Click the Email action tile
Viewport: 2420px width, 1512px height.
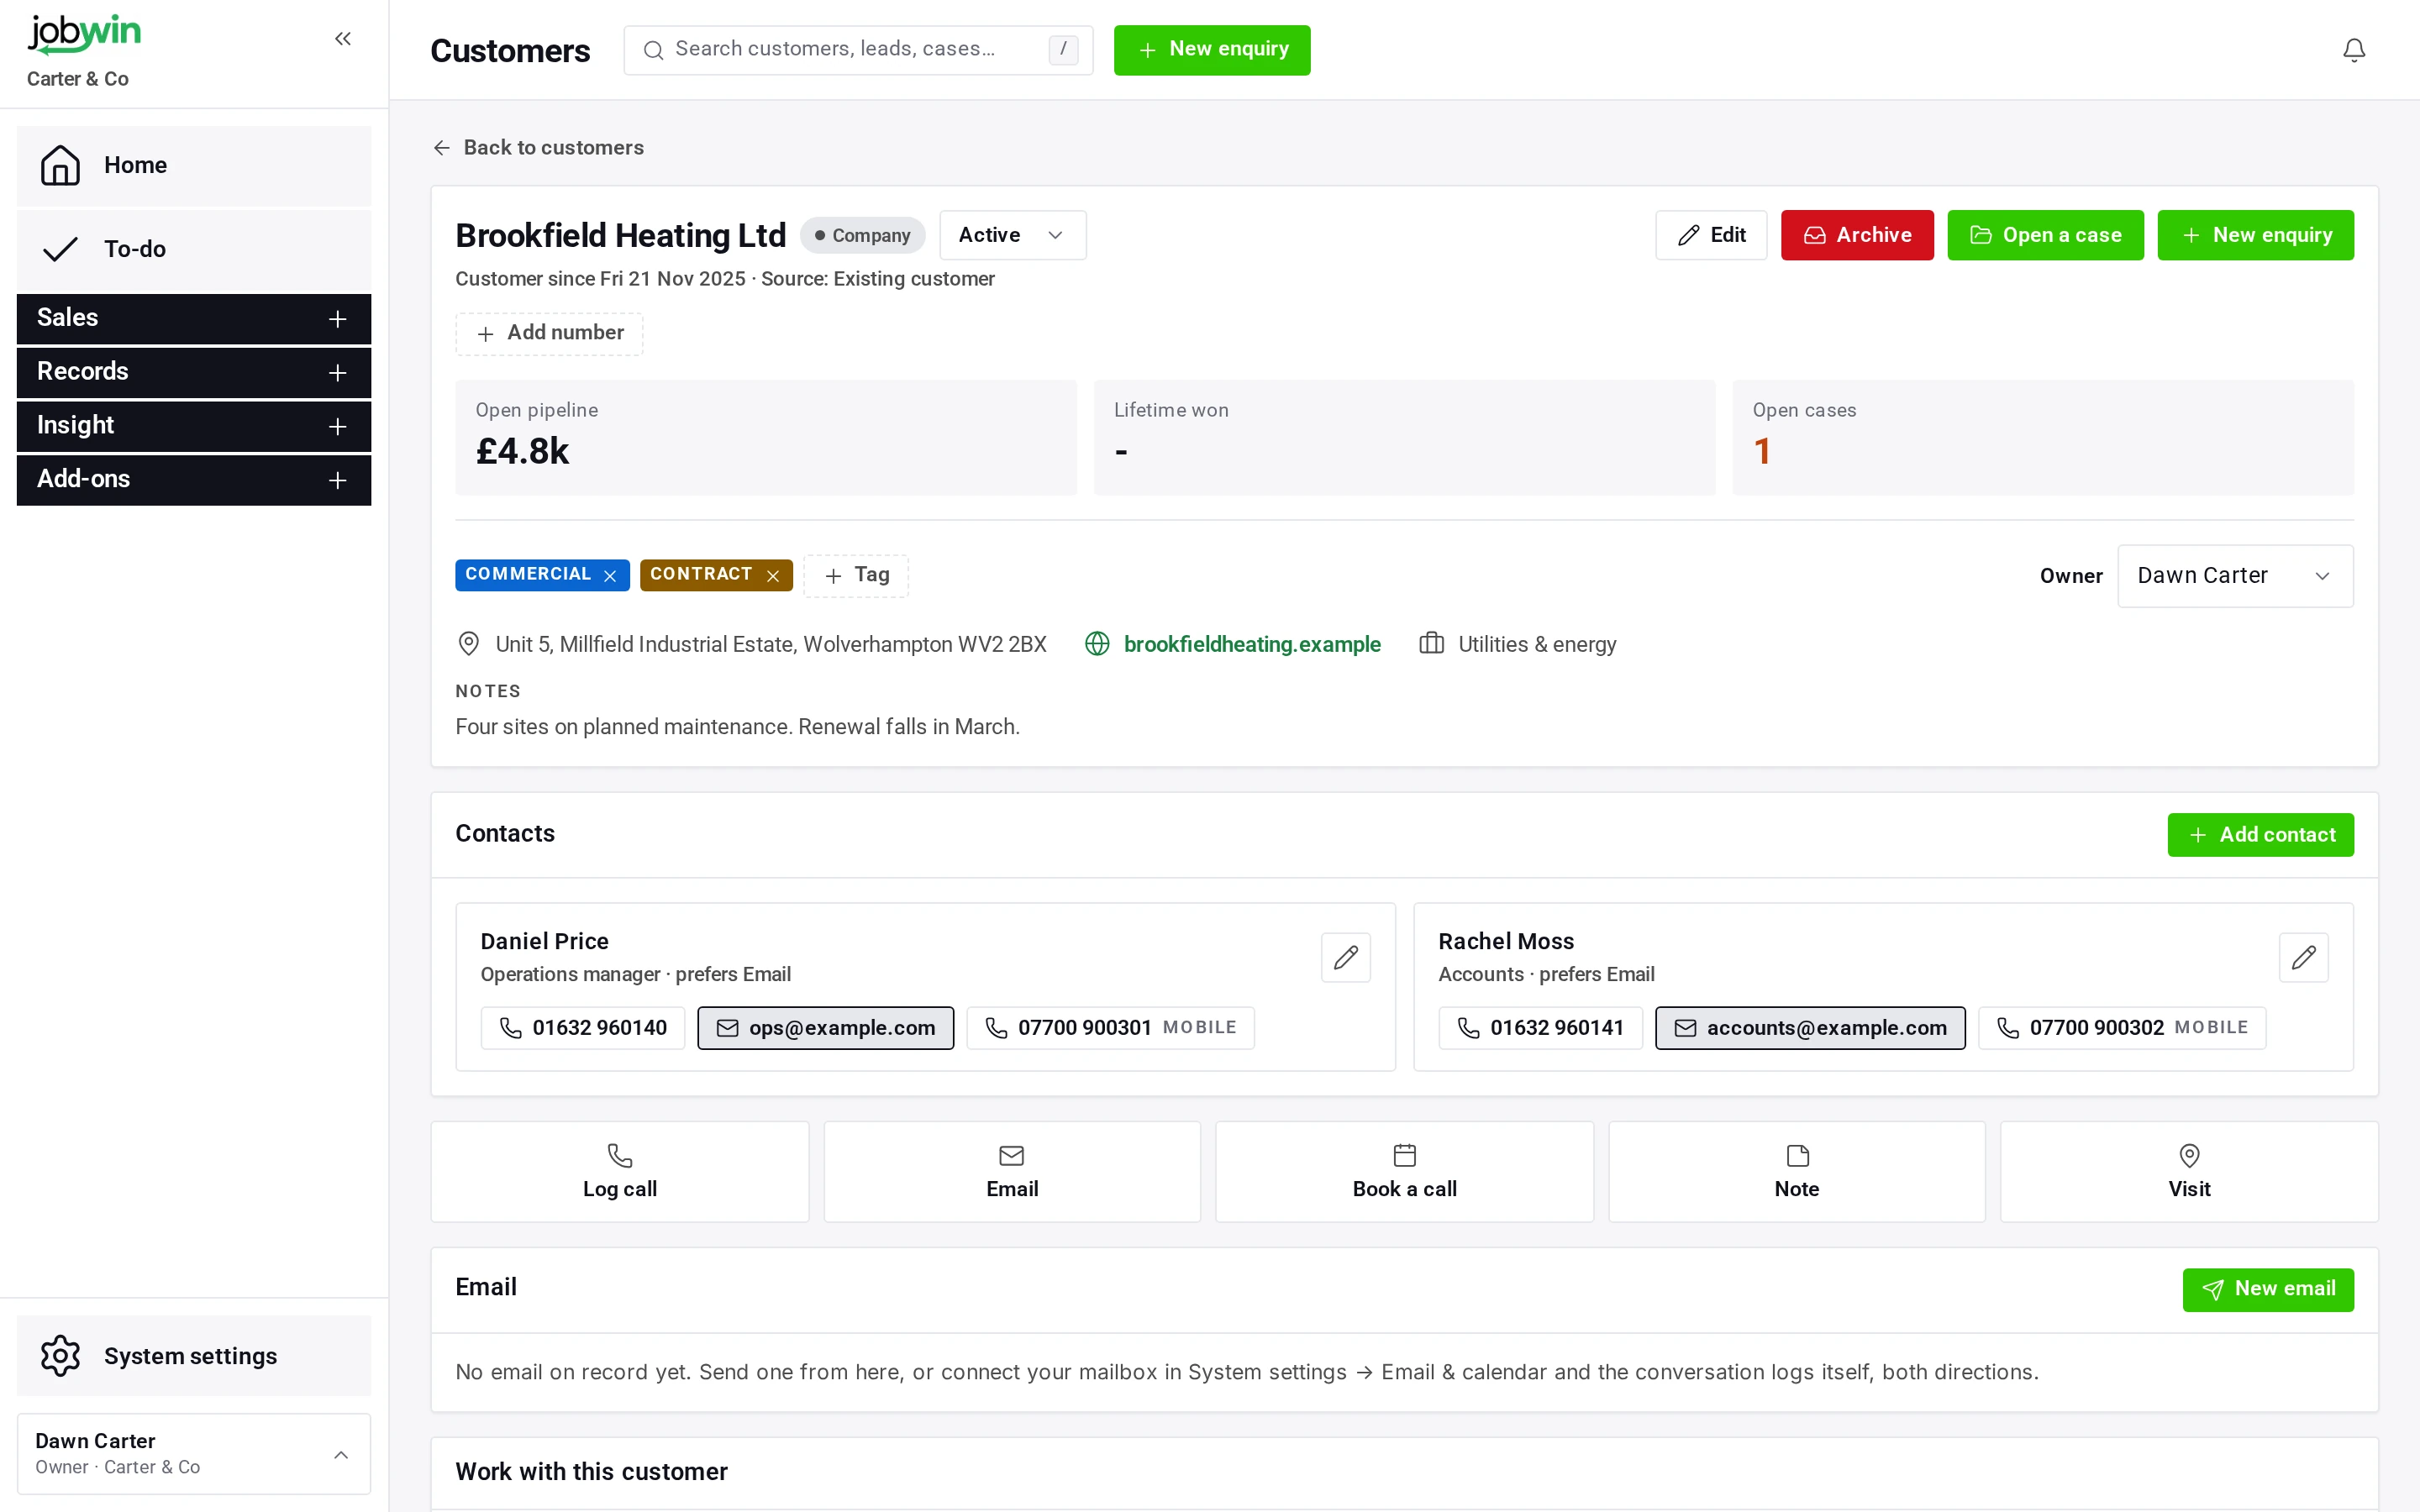coord(1012,1171)
